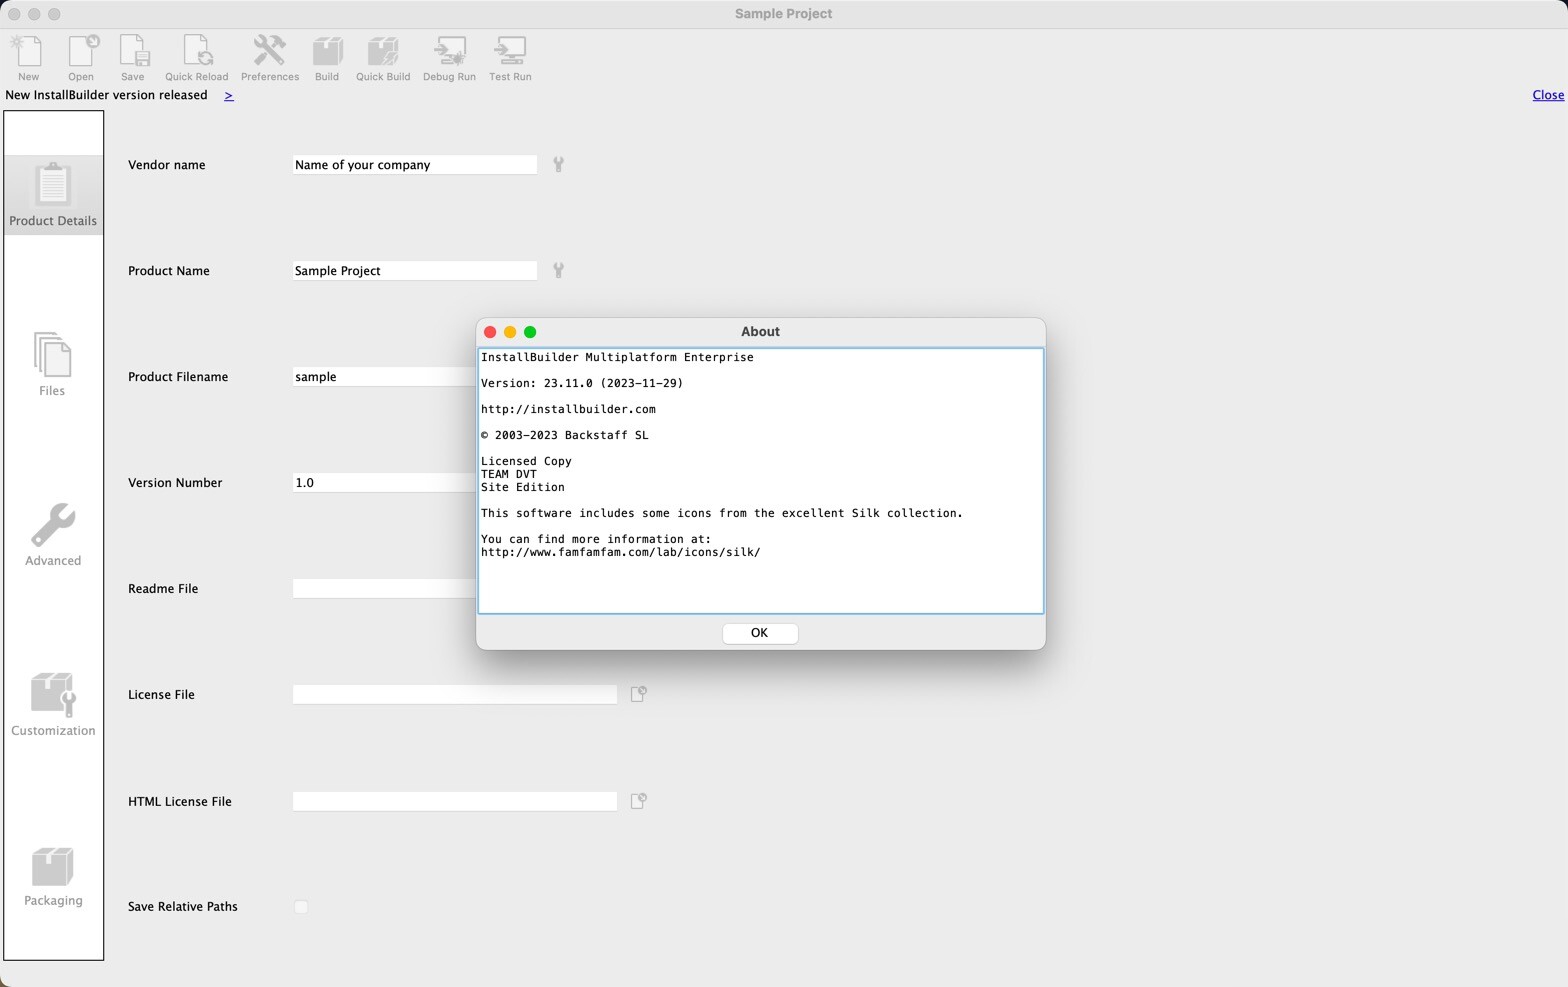Follow the '>' new version release link
The height and width of the screenshot is (987, 1568).
pos(229,95)
